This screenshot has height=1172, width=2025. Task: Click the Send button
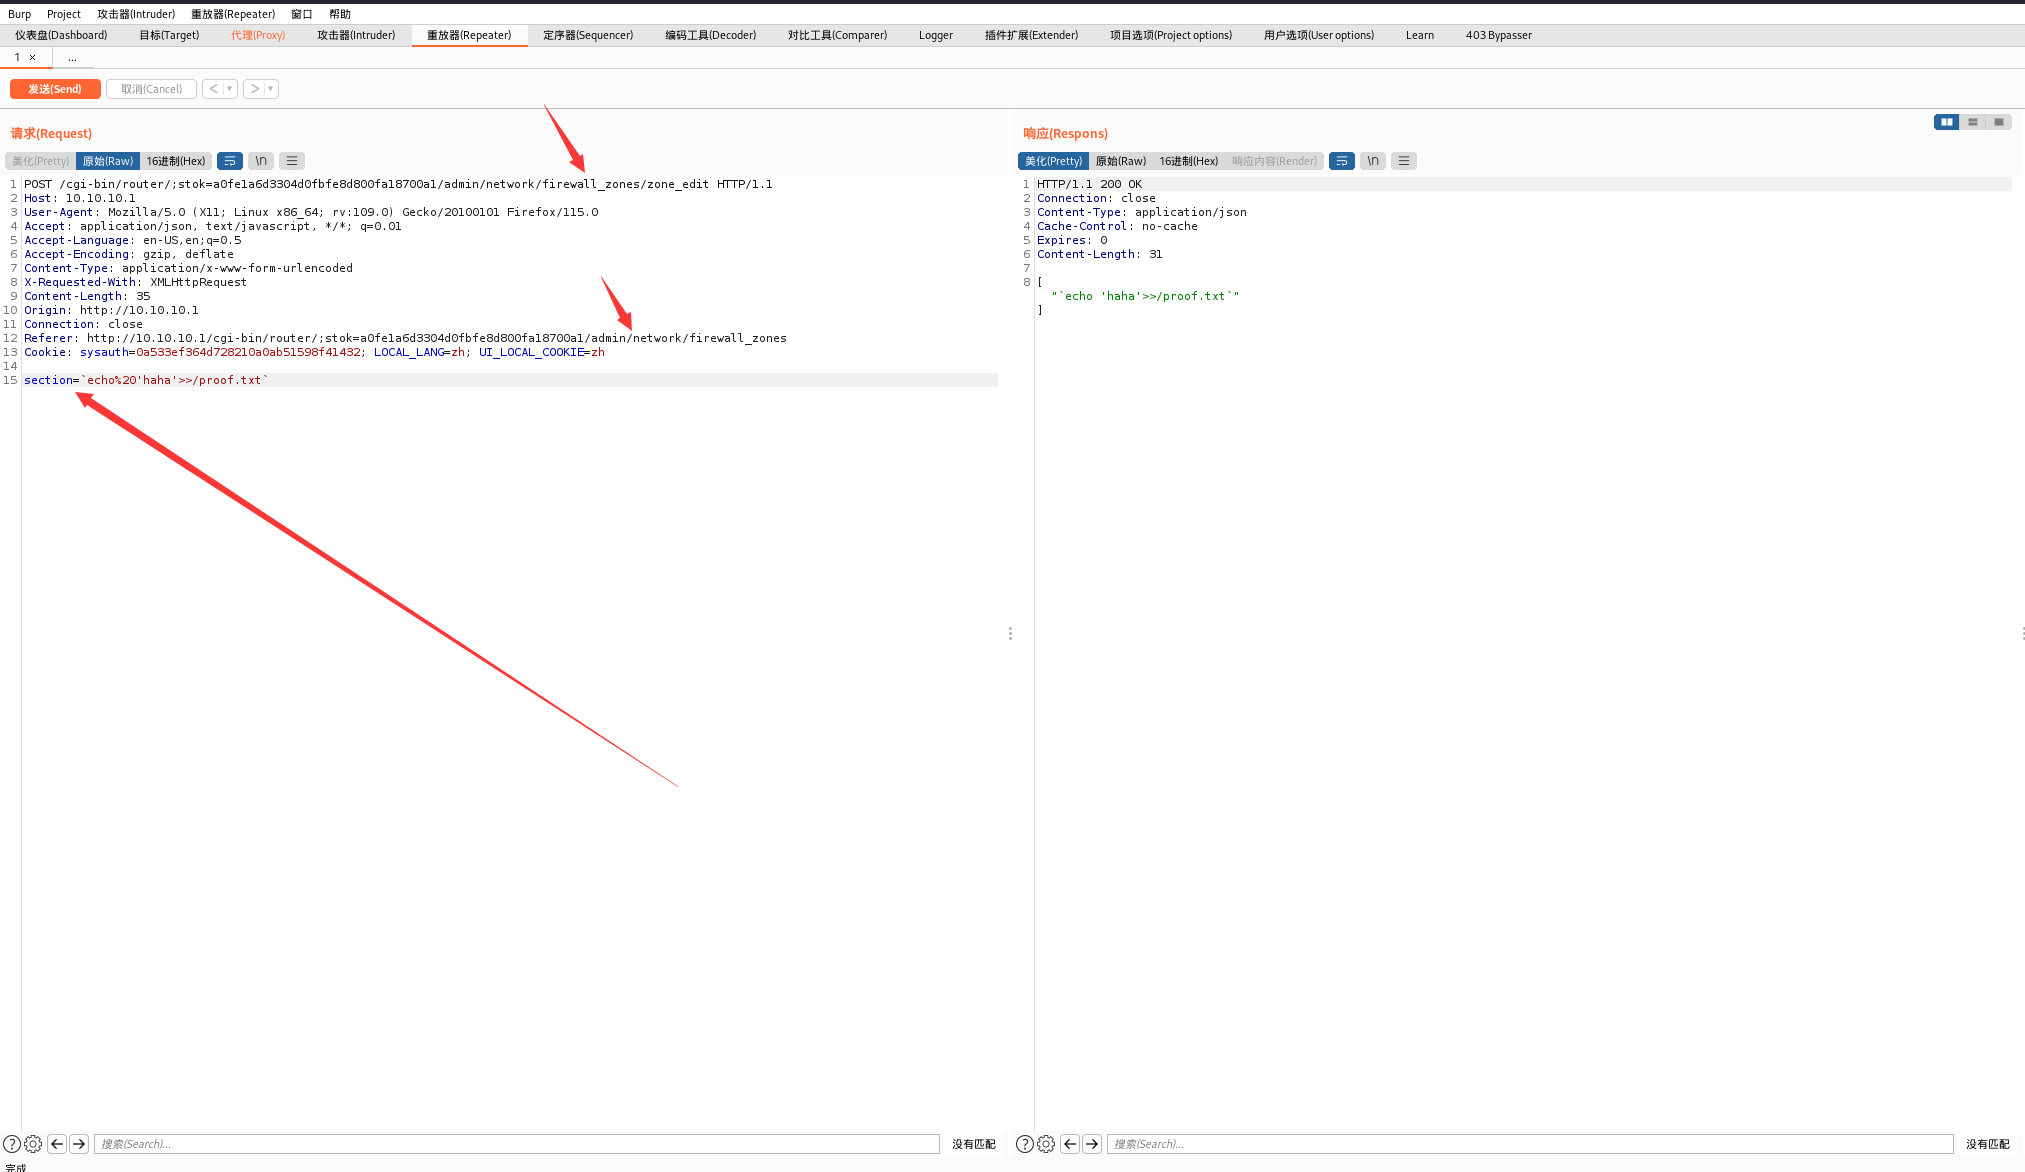[x=55, y=89]
